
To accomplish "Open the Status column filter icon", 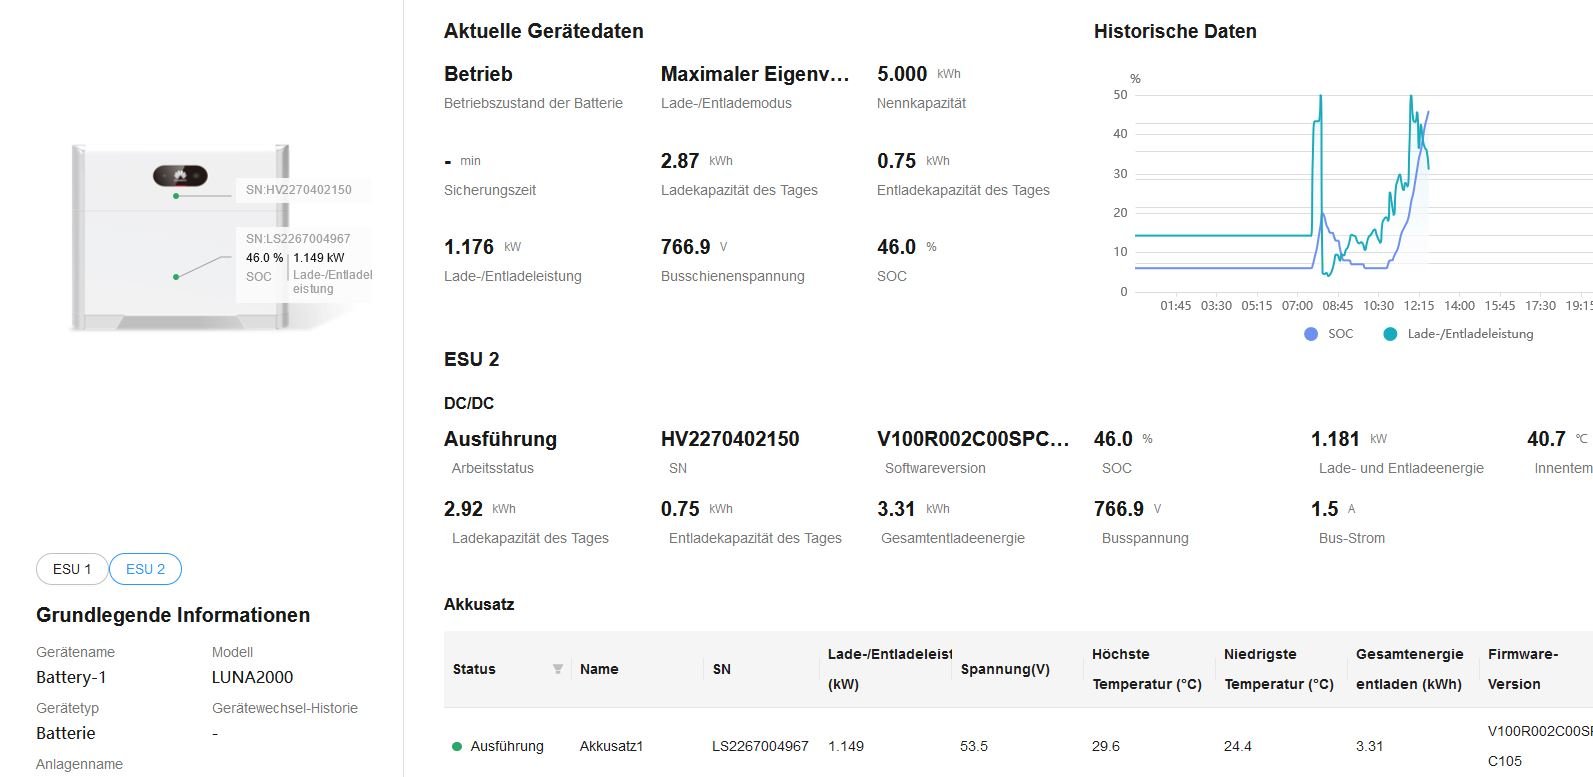I will [558, 669].
